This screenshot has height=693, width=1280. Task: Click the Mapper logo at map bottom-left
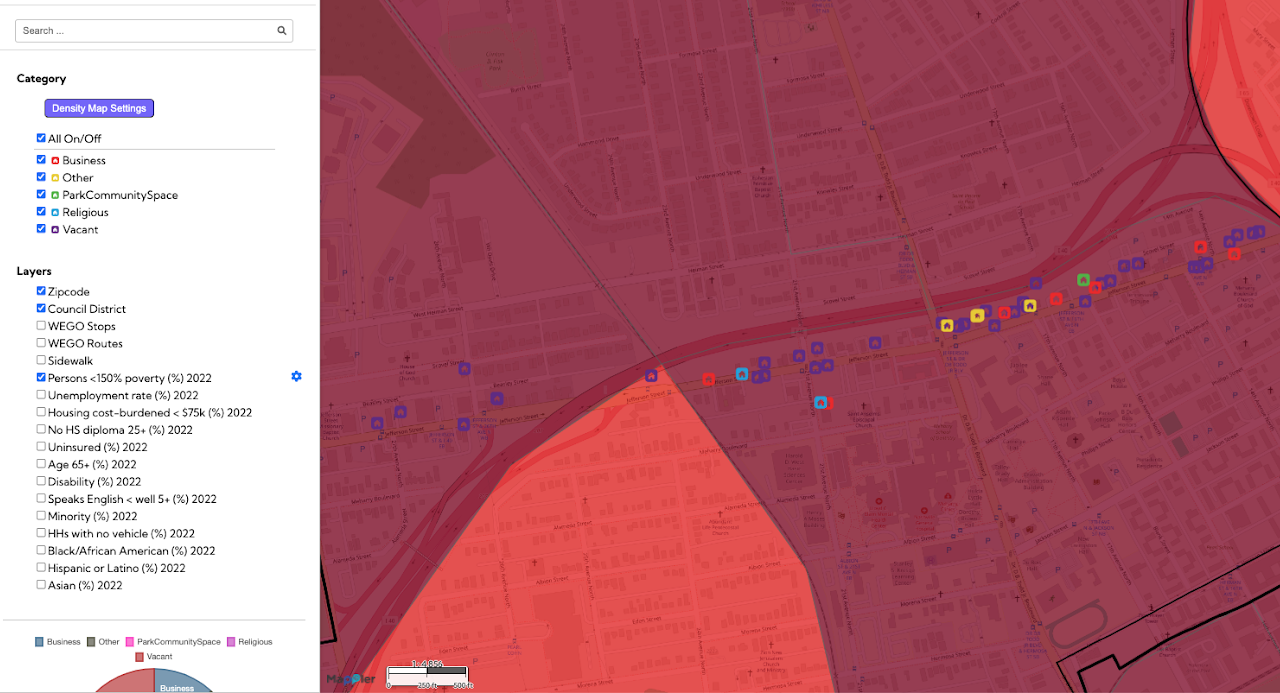pos(350,678)
